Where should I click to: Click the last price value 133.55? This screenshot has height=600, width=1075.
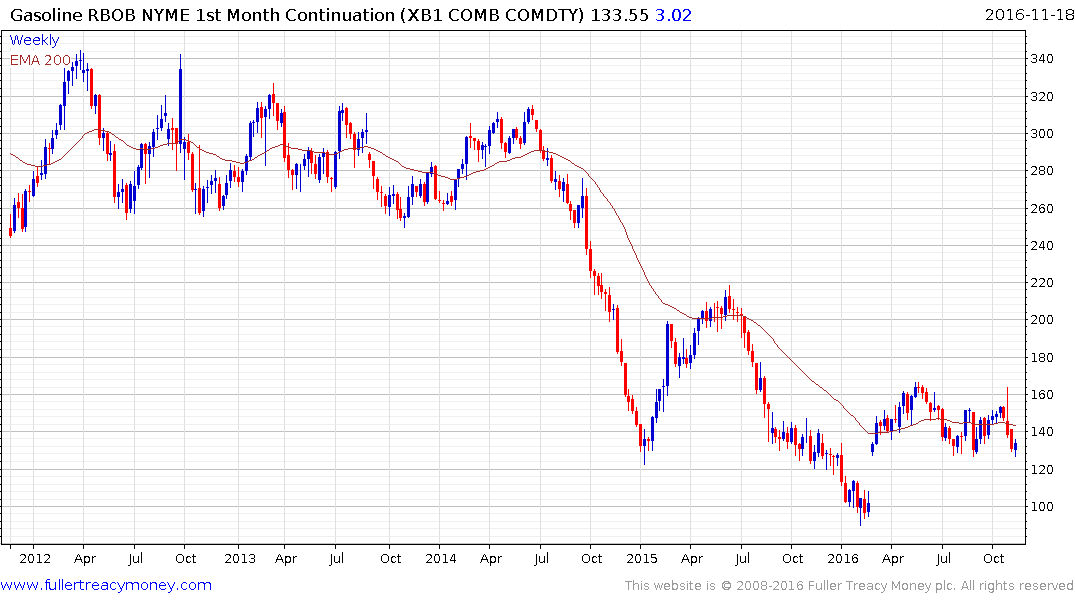point(619,14)
